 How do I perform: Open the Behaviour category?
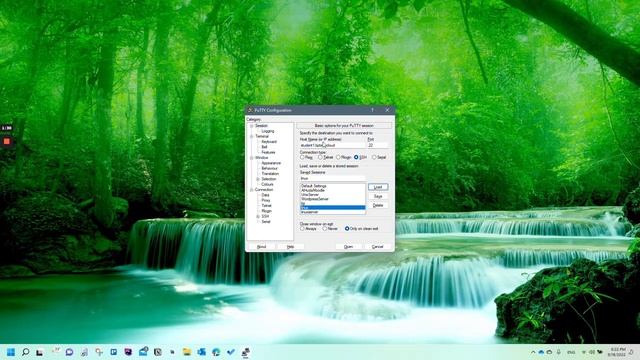(x=269, y=169)
